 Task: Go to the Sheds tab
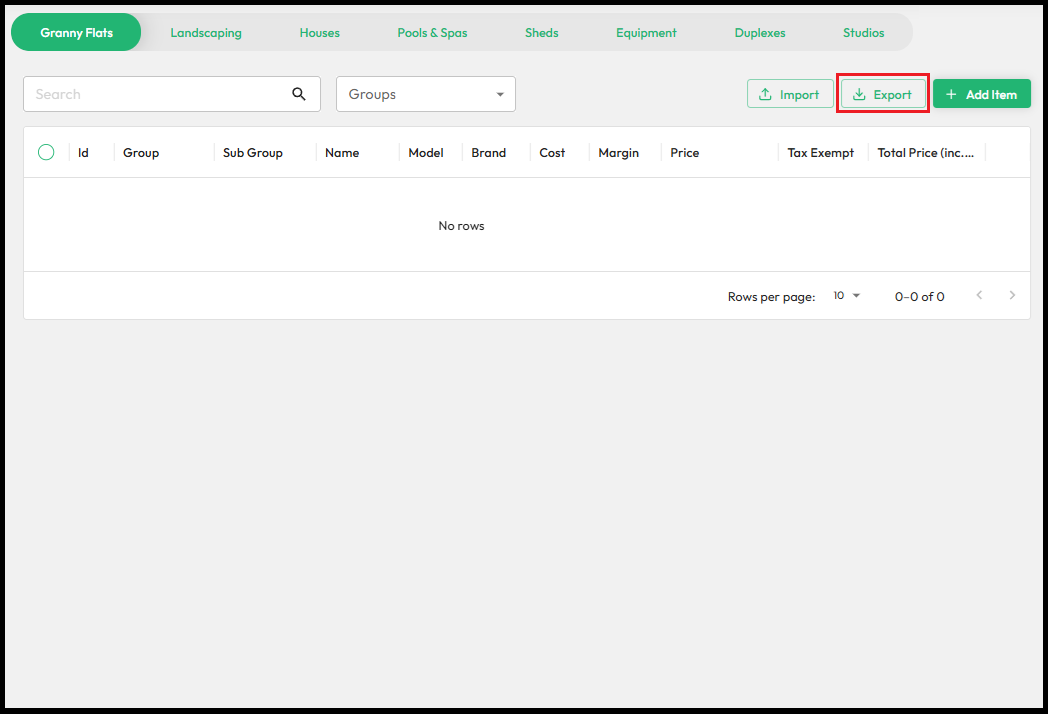[542, 33]
